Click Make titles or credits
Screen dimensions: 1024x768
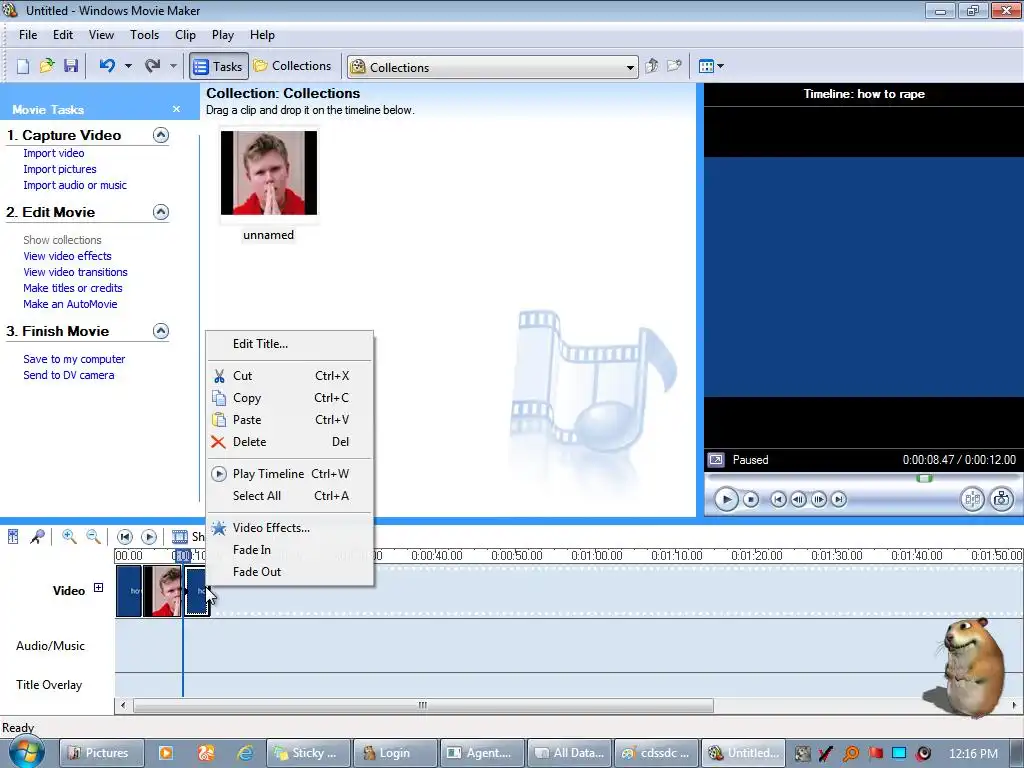[x=72, y=288]
